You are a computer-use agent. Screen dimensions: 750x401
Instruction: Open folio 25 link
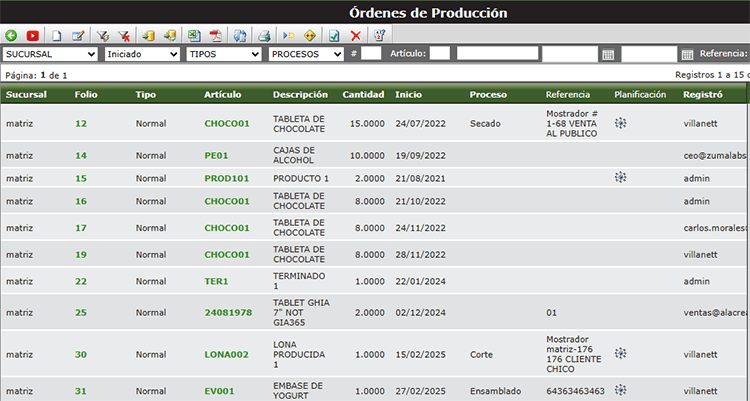81,312
